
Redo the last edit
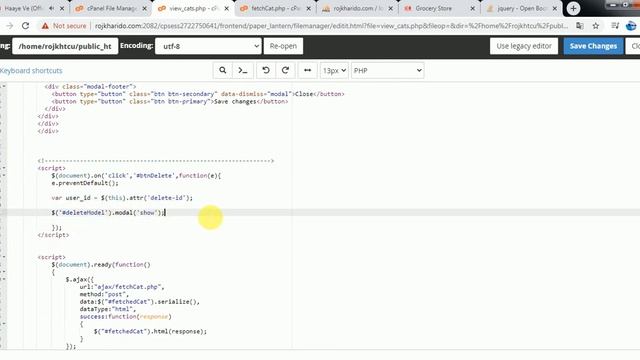point(285,70)
